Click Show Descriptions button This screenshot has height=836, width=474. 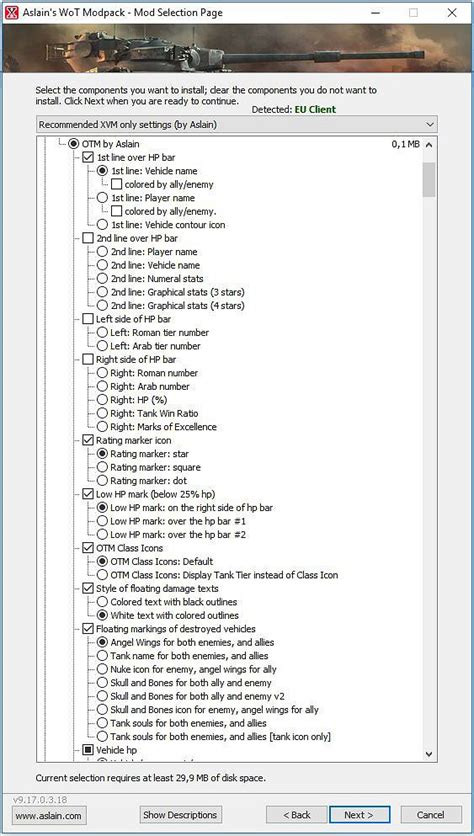(181, 815)
